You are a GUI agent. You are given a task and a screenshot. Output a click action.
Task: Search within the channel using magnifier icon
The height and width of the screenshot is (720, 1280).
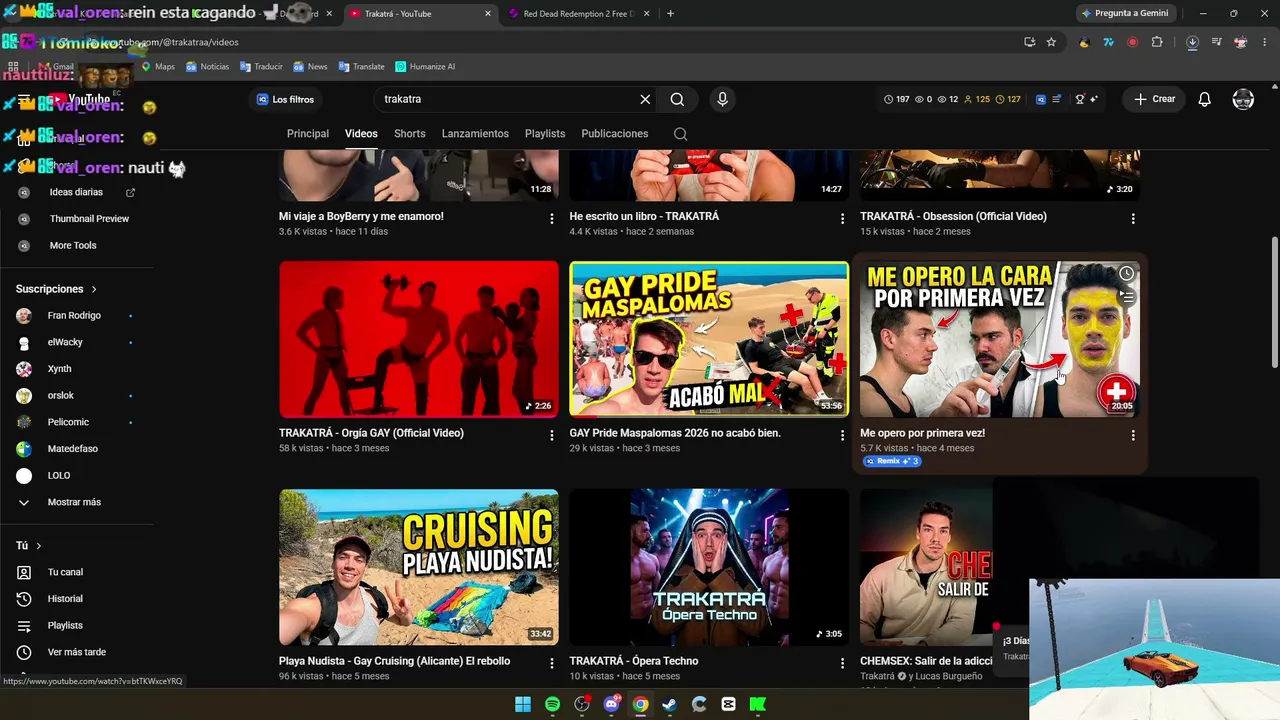pos(680,134)
